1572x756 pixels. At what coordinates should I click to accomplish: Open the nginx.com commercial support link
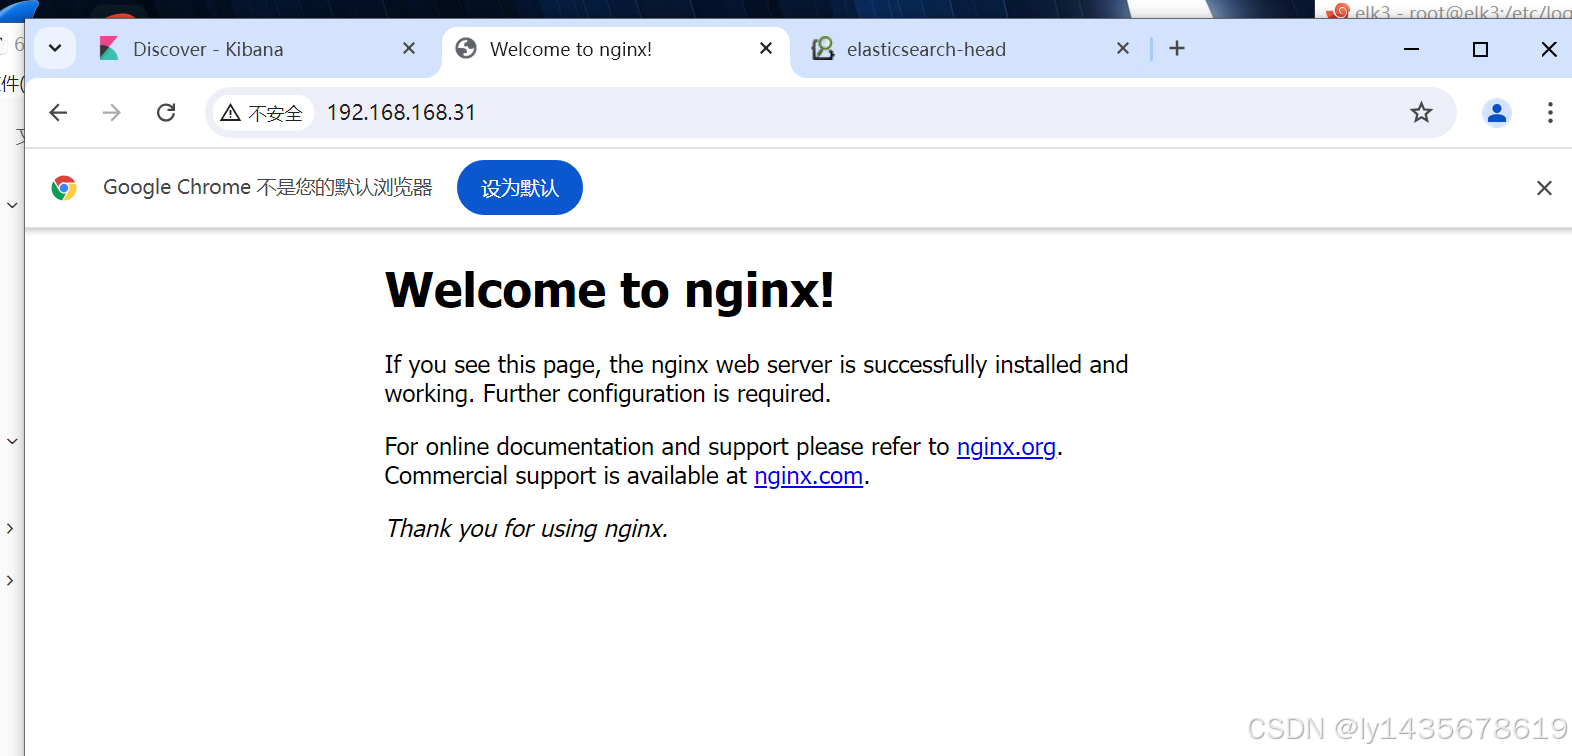(808, 476)
